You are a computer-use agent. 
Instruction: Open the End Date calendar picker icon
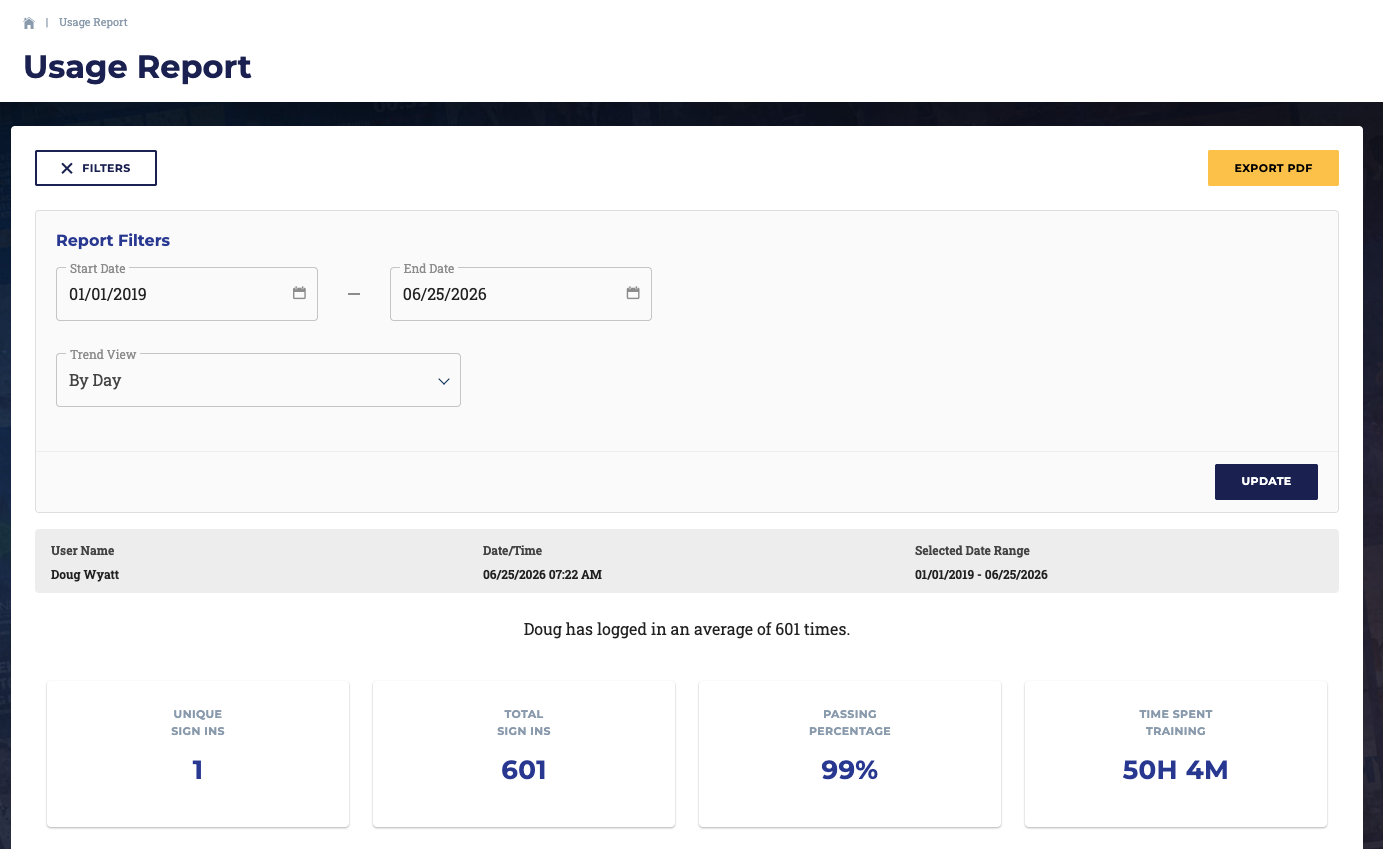coord(633,293)
